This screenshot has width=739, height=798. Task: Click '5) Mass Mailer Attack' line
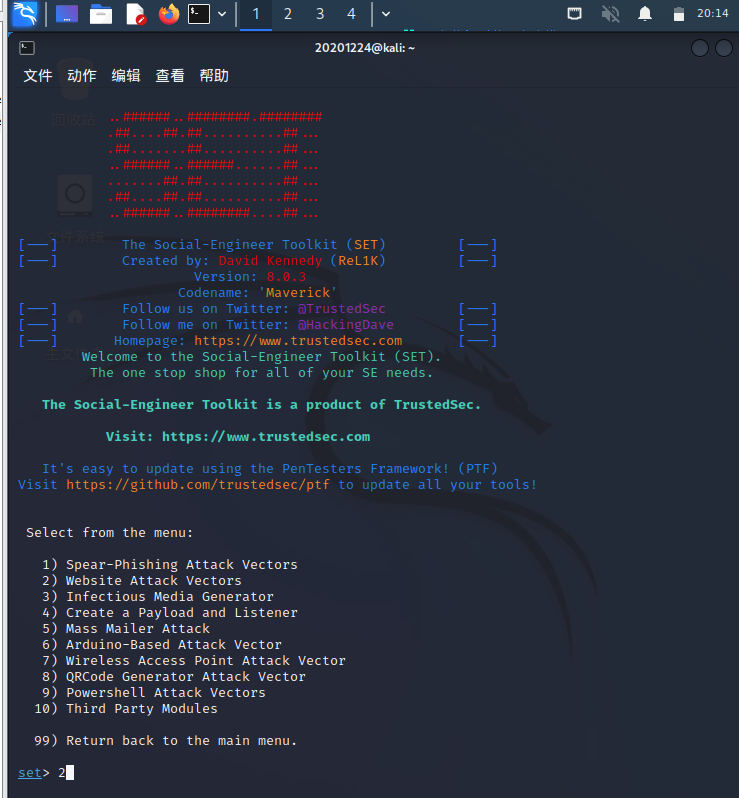[x=126, y=629]
